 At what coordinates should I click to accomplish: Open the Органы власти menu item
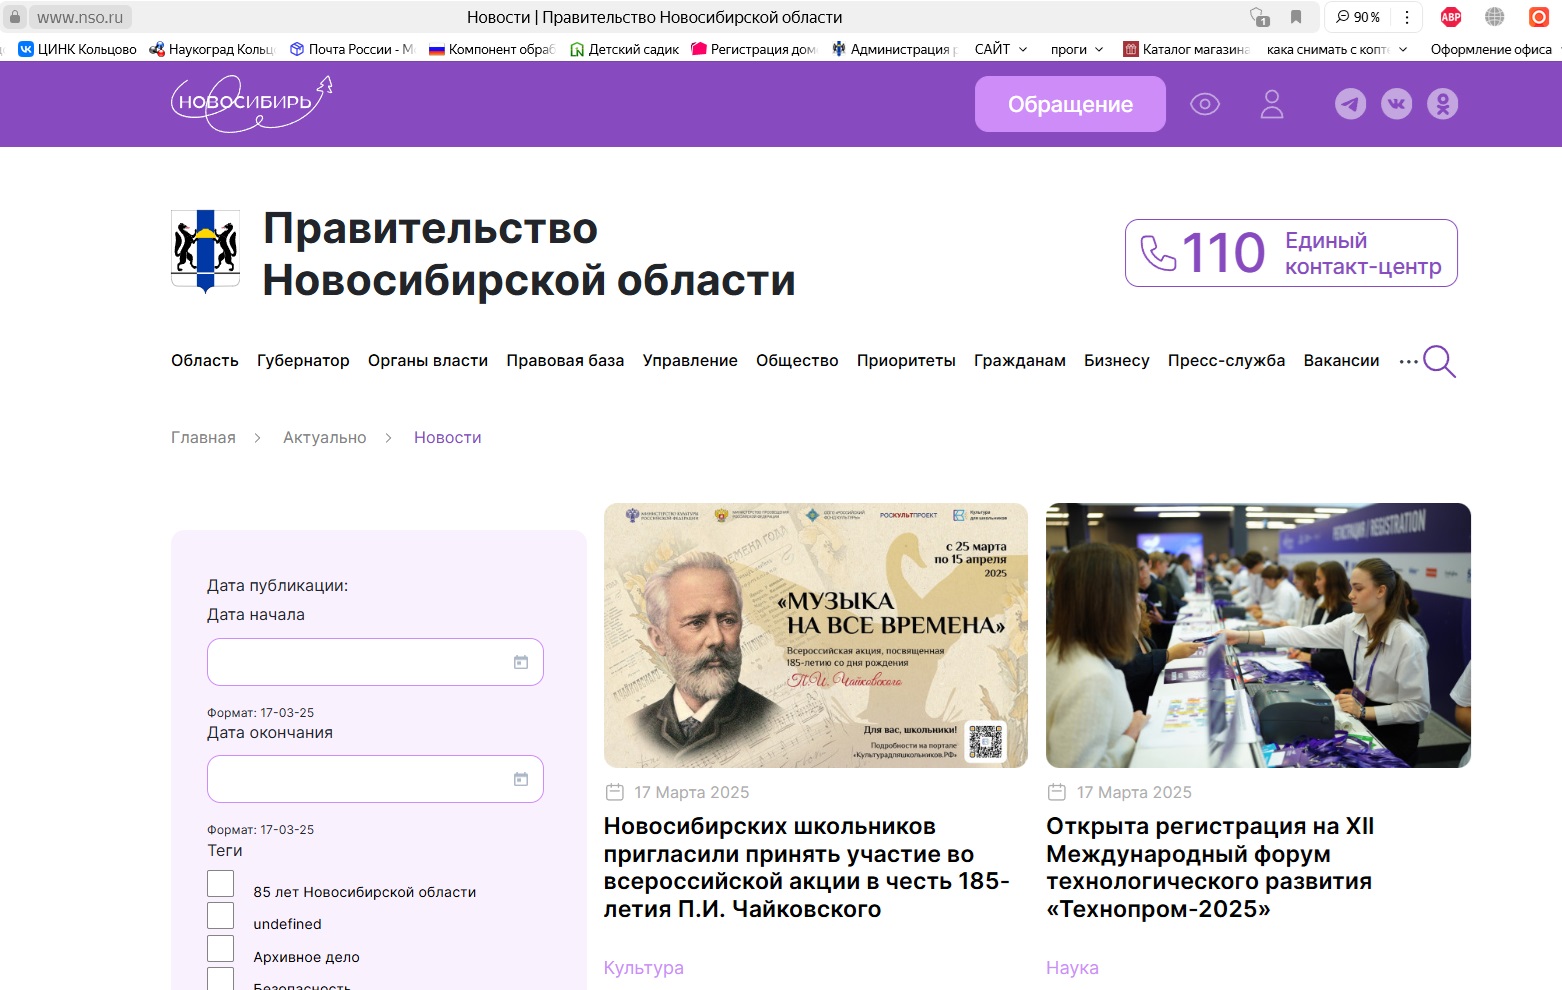click(428, 361)
